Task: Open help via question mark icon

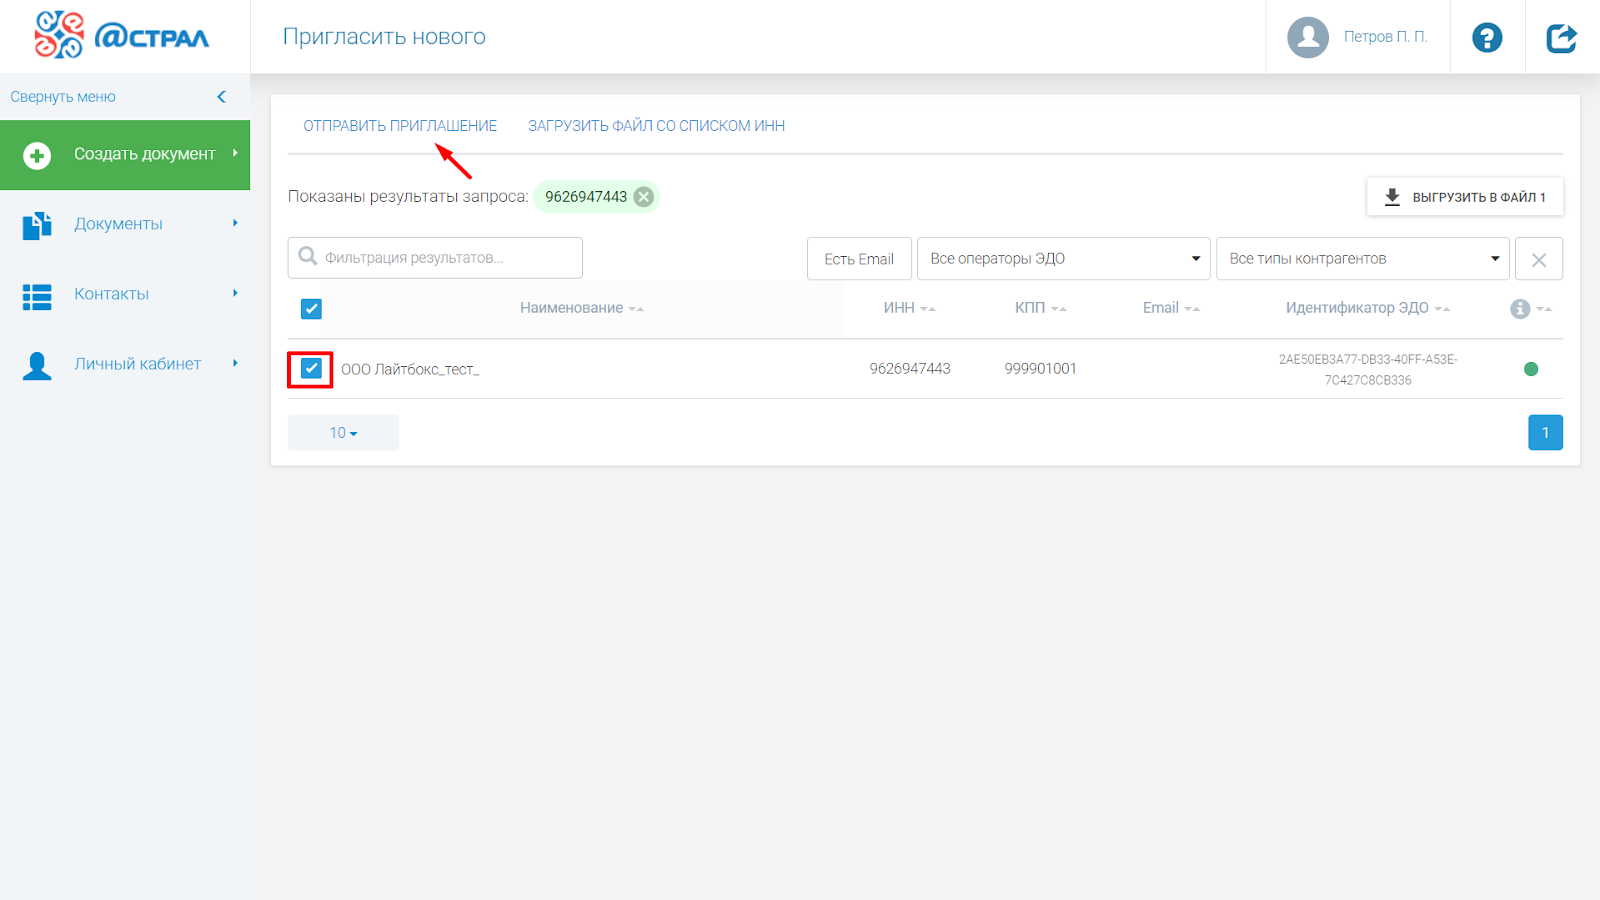Action: 1487,37
